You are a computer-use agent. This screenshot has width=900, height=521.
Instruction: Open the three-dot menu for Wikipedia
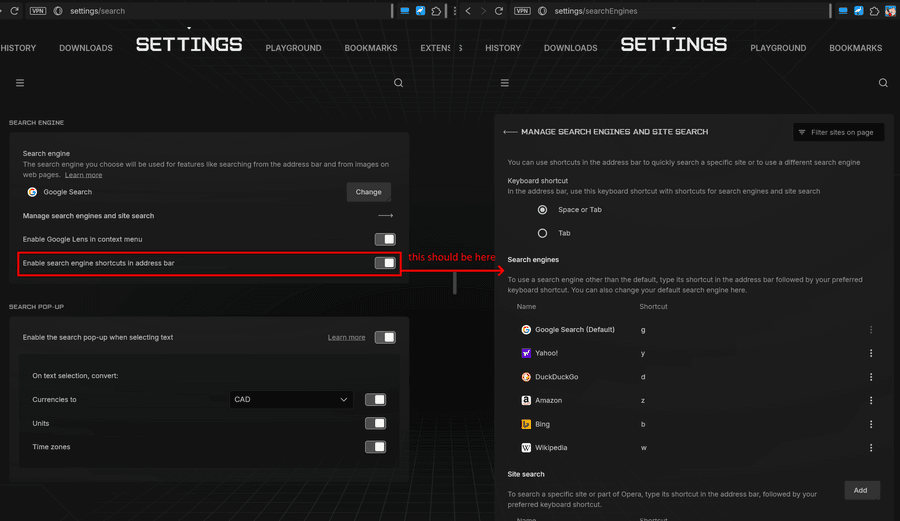point(871,448)
